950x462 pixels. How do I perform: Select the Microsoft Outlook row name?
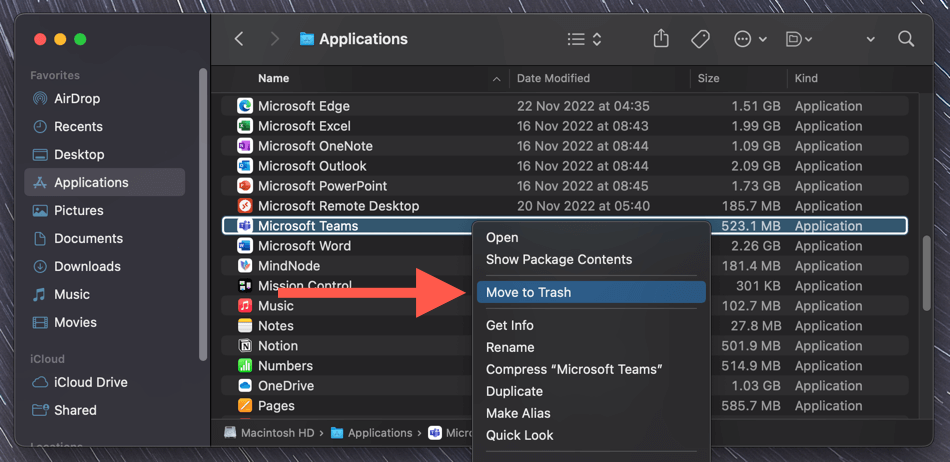tap(312, 166)
